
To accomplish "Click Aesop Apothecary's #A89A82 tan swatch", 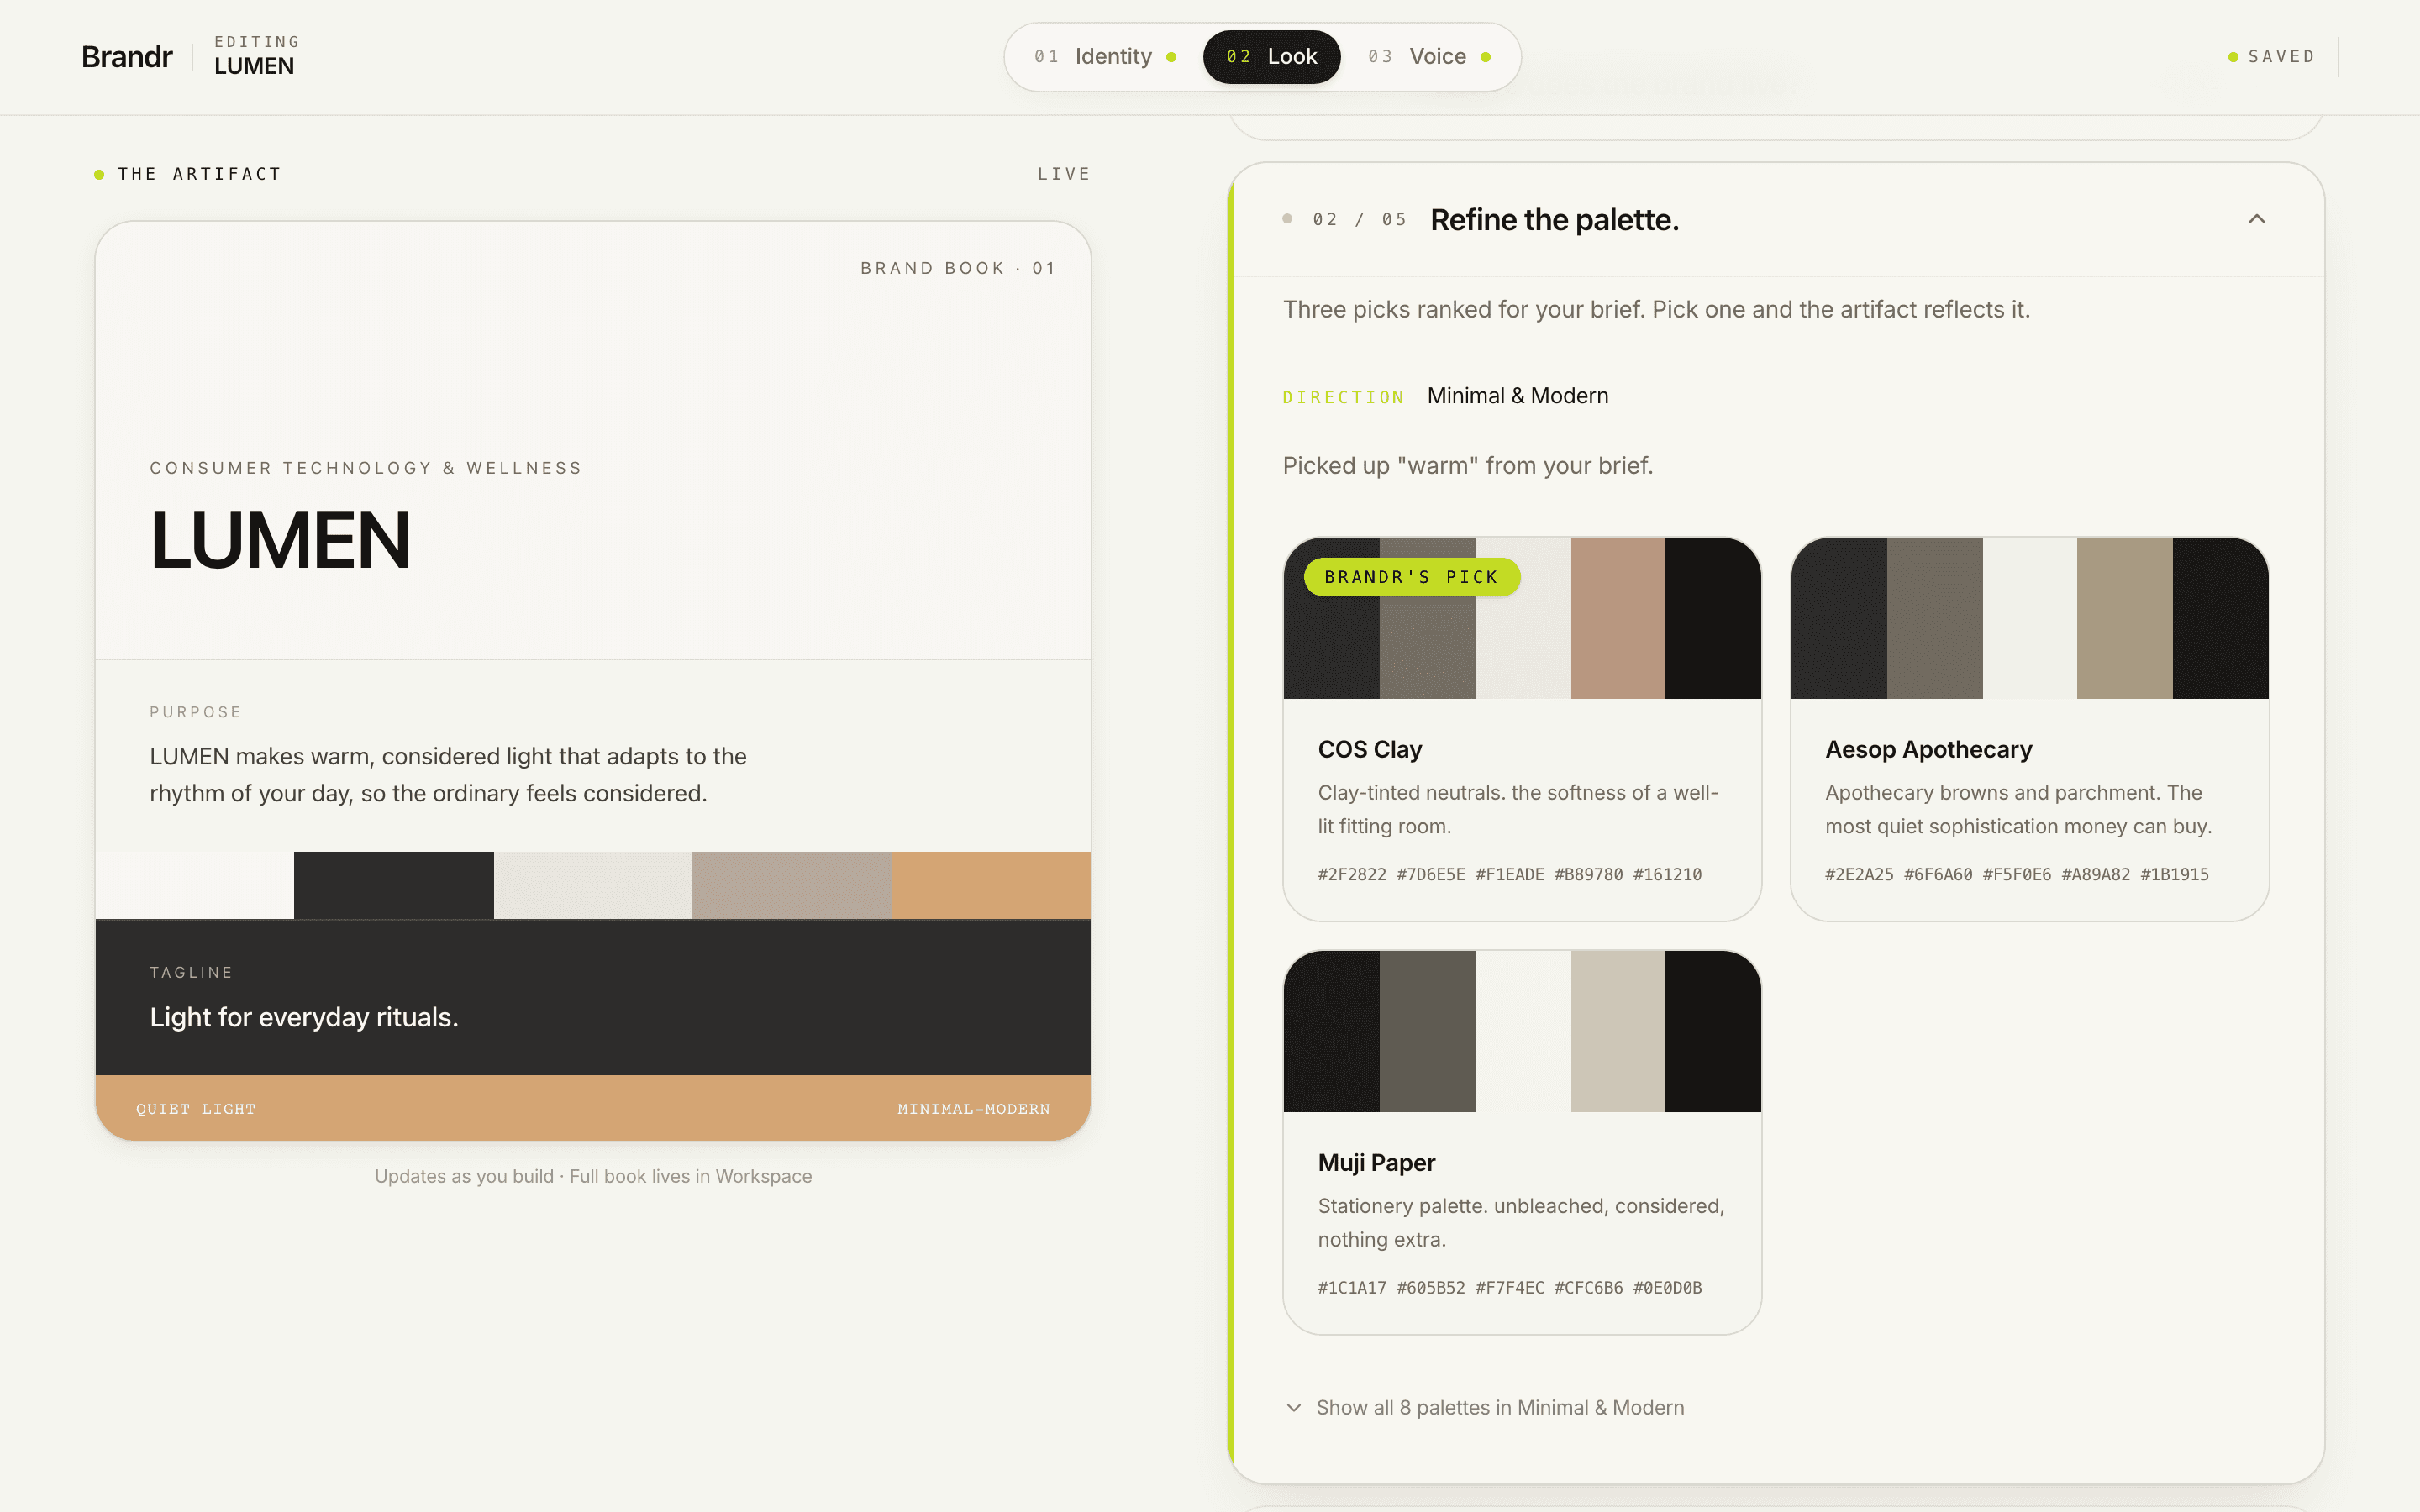I will click(2124, 618).
